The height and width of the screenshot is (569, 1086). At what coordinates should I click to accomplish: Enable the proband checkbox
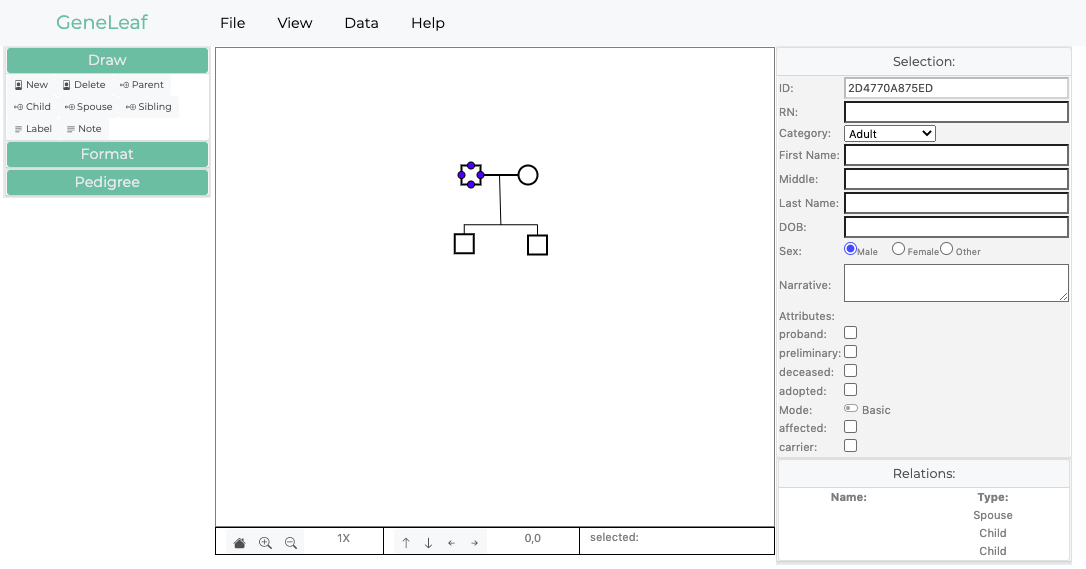click(x=850, y=333)
